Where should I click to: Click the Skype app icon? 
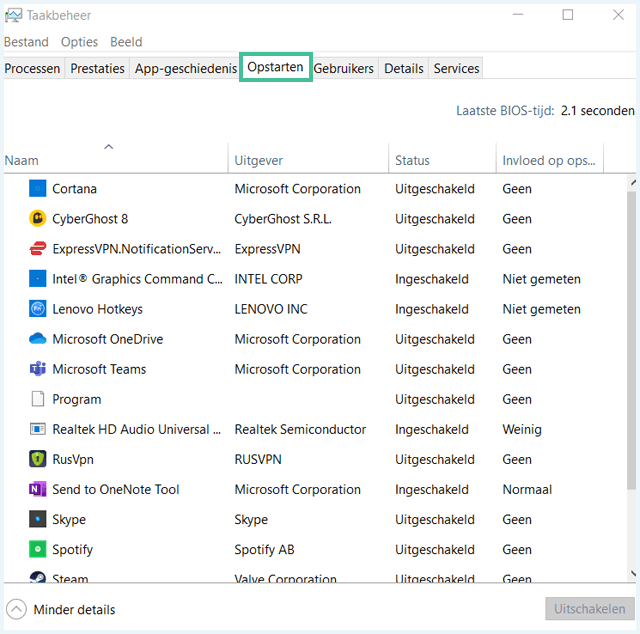pyautogui.click(x=38, y=519)
